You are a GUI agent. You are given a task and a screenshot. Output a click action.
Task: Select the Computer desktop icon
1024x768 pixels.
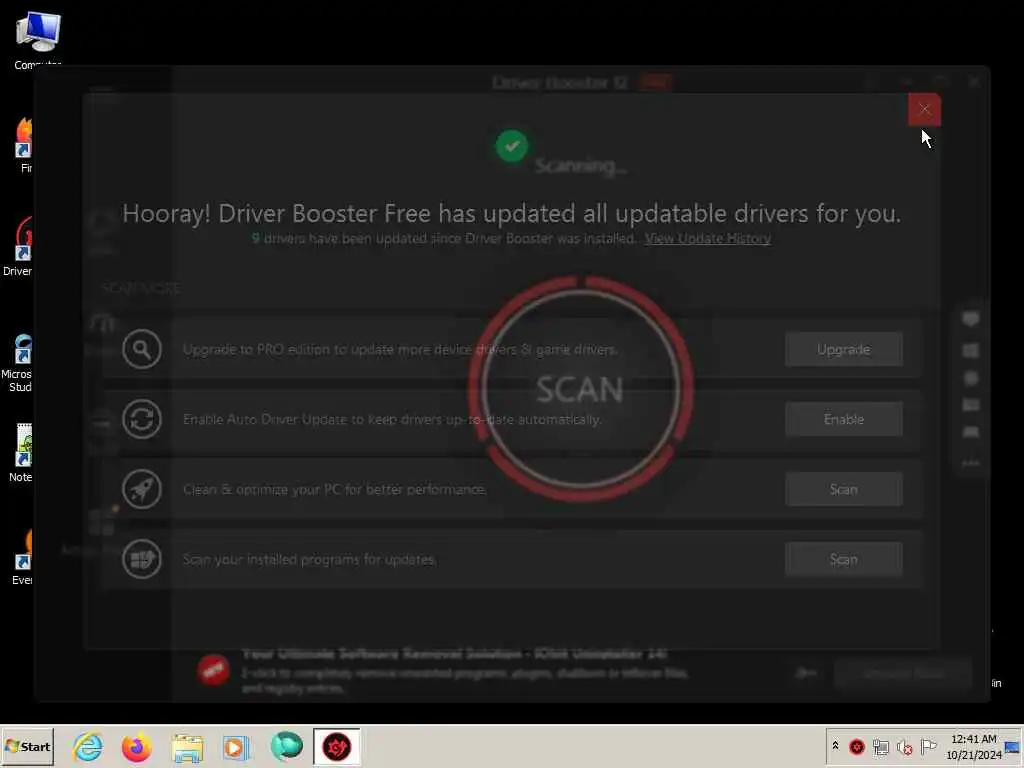(x=38, y=40)
